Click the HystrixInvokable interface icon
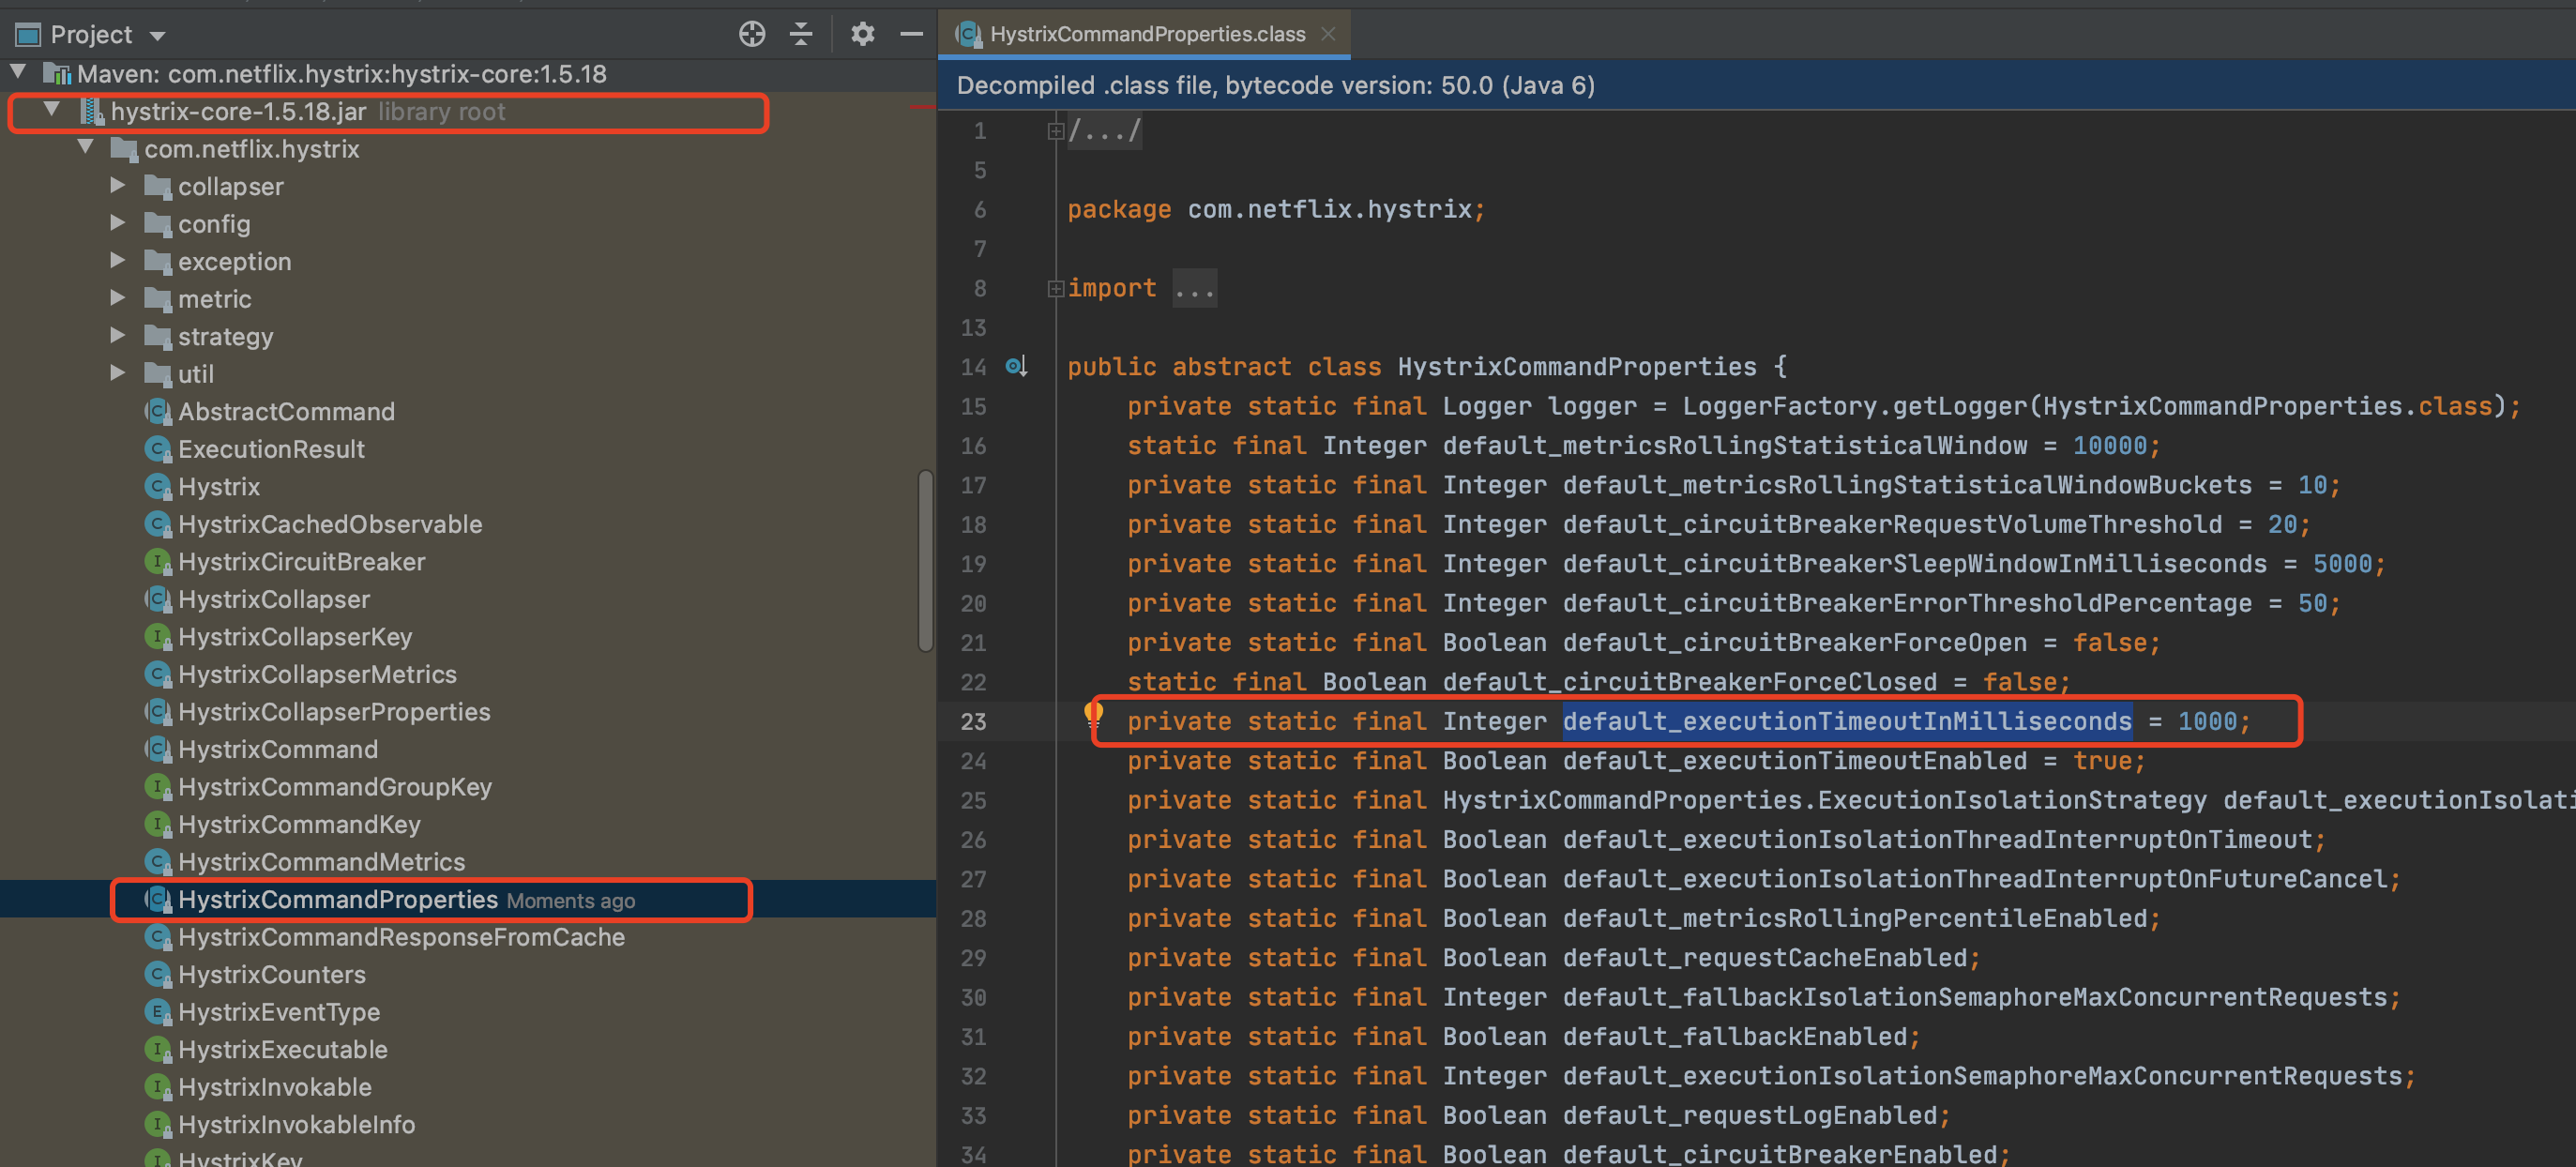 pos(158,1086)
